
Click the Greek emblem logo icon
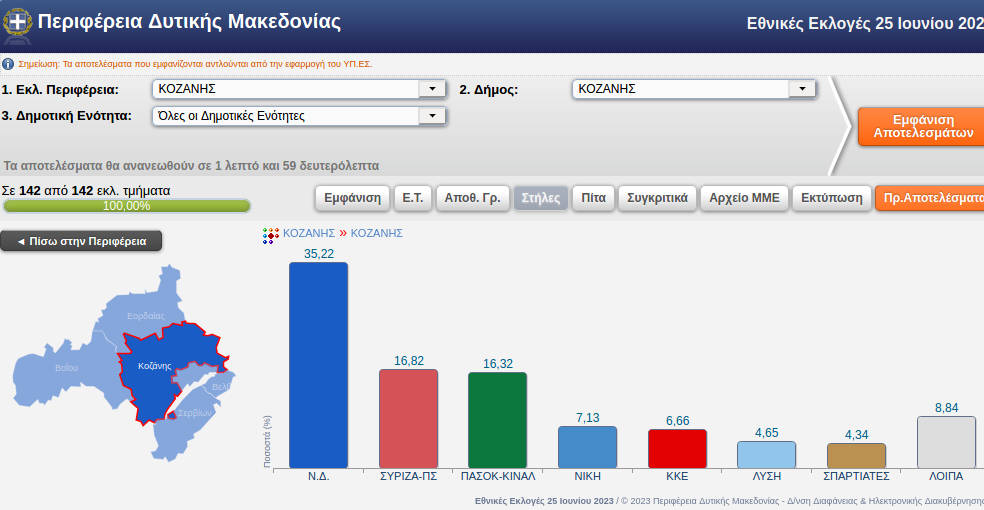pos(17,21)
